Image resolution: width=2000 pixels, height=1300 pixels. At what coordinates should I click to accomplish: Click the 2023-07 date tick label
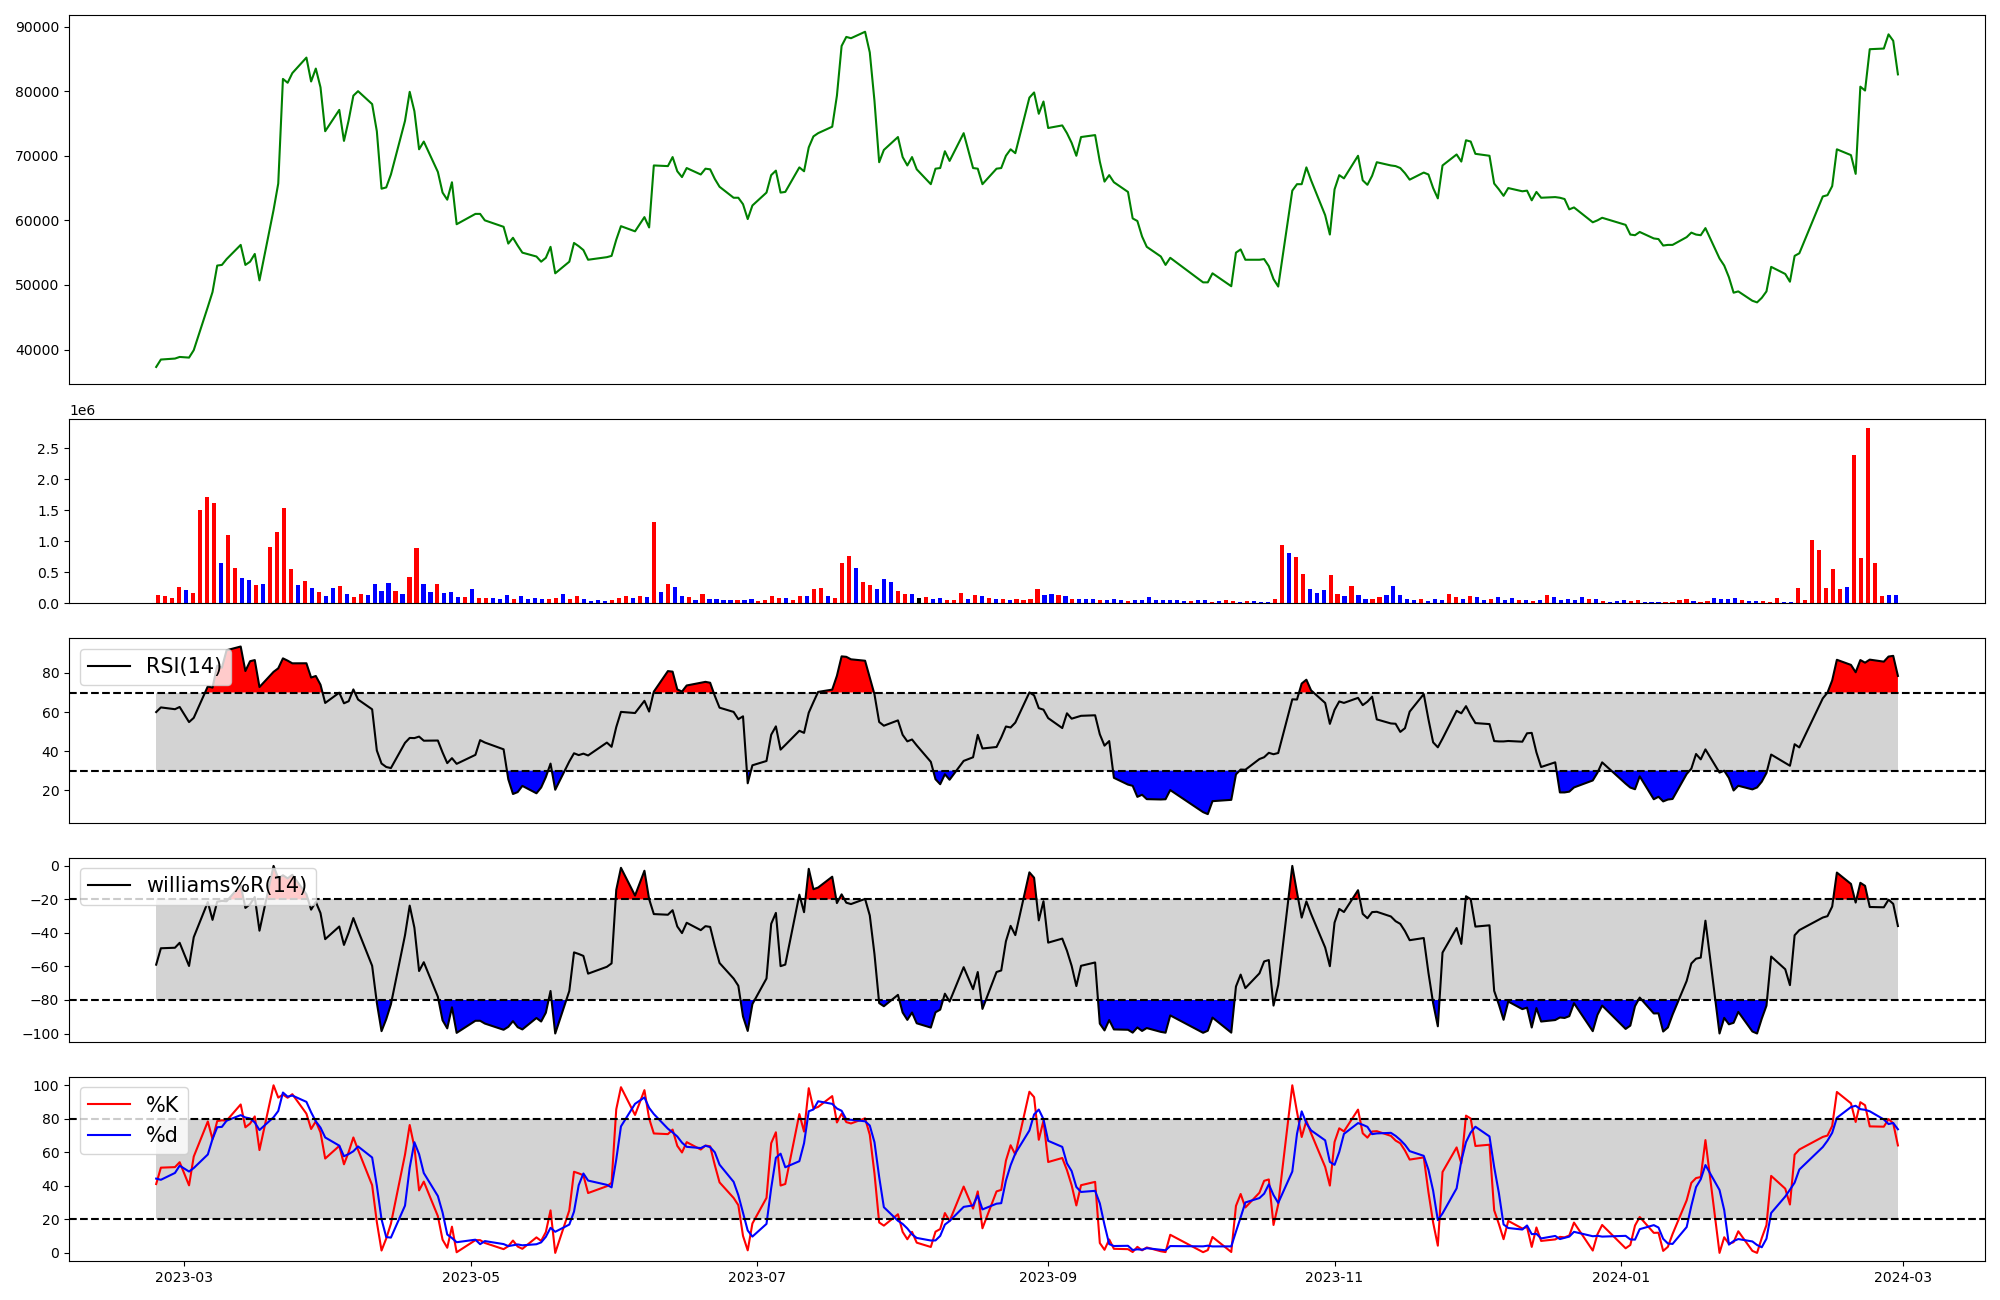point(757,1277)
